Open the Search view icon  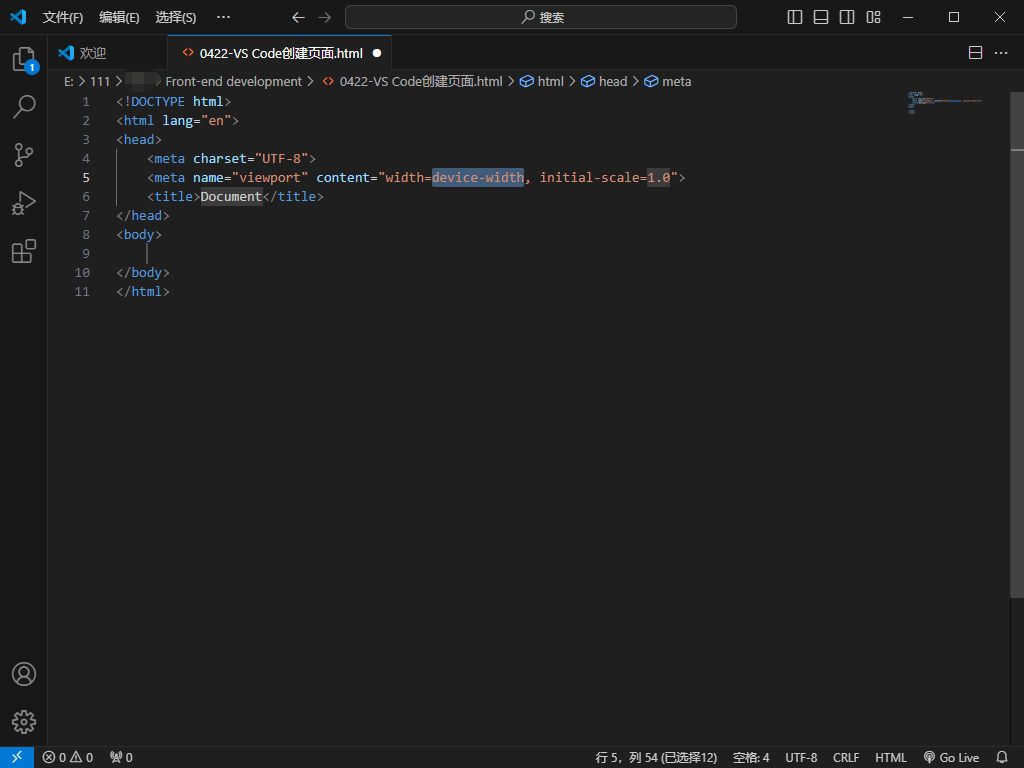(x=24, y=106)
